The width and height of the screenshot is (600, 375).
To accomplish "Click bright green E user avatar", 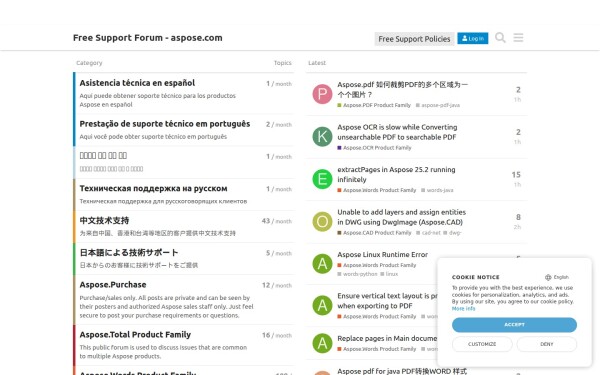I will pyautogui.click(x=322, y=179).
